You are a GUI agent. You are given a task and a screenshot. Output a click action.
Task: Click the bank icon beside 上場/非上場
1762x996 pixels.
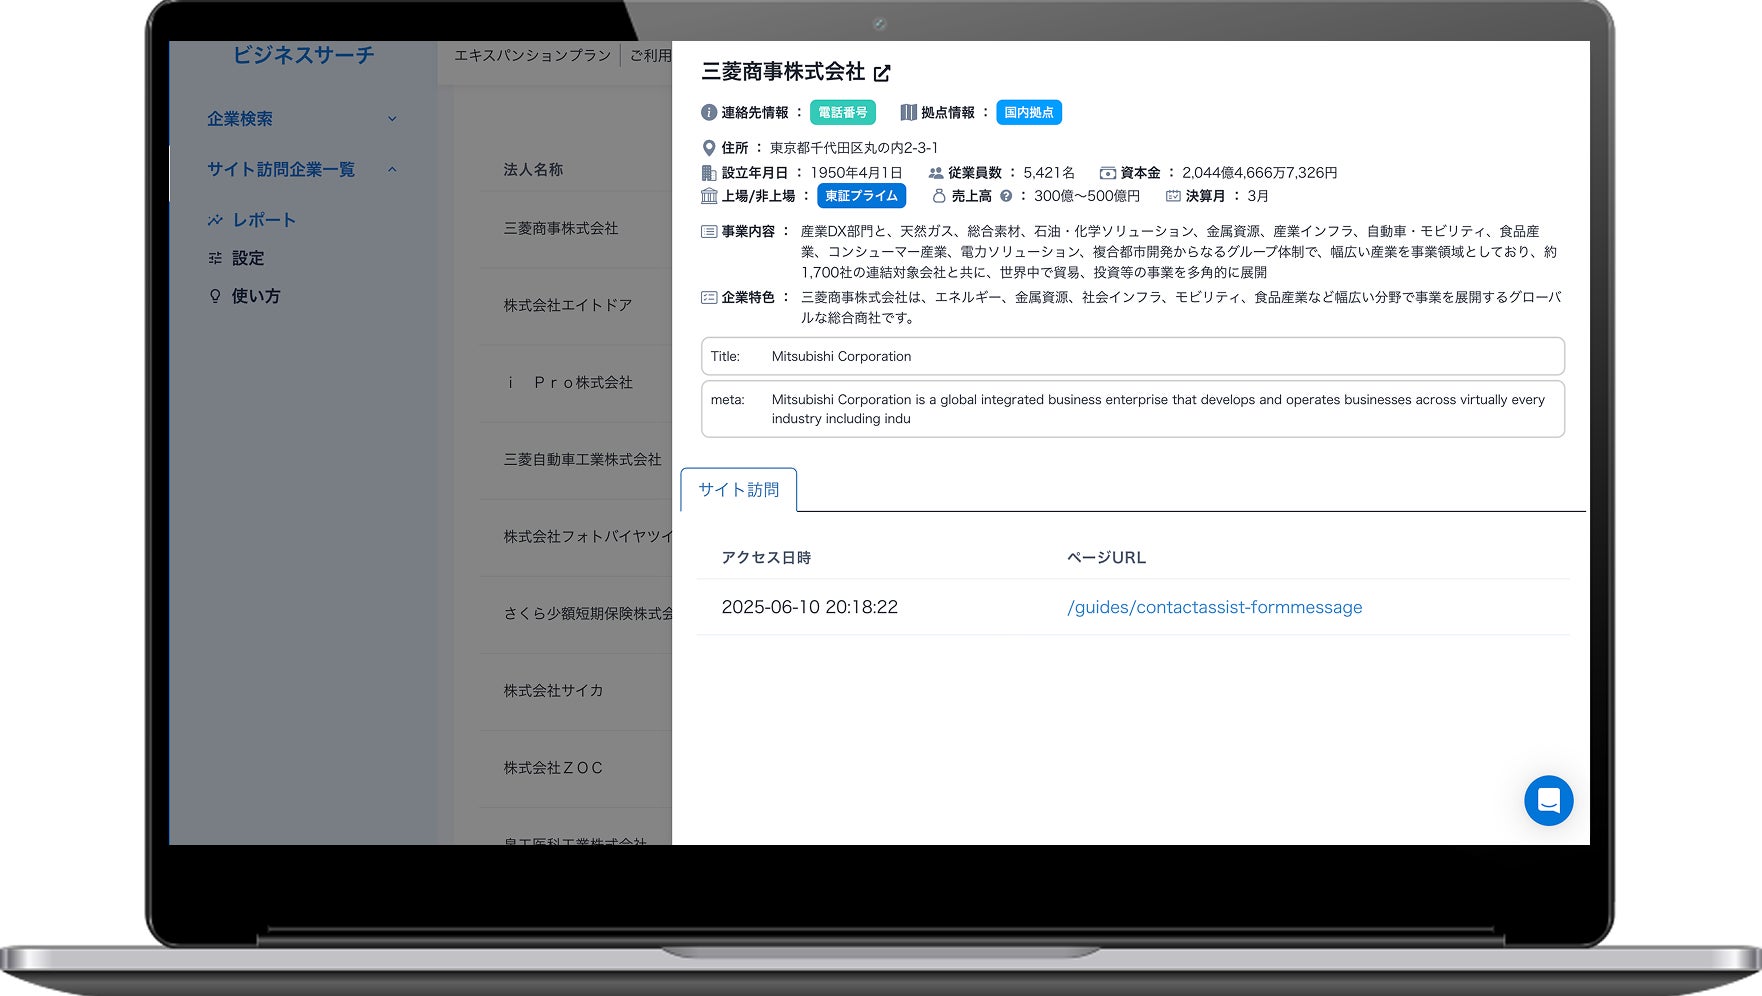click(709, 196)
